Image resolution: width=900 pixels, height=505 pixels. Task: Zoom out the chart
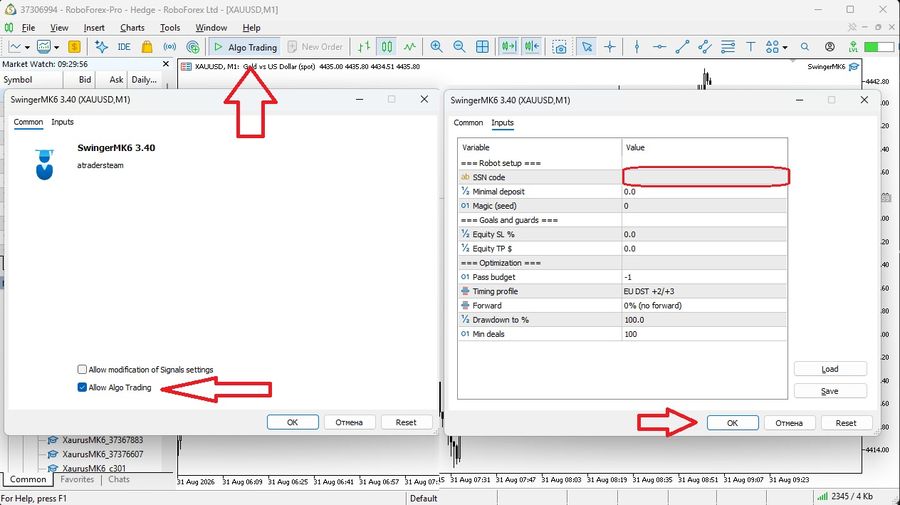click(x=459, y=47)
